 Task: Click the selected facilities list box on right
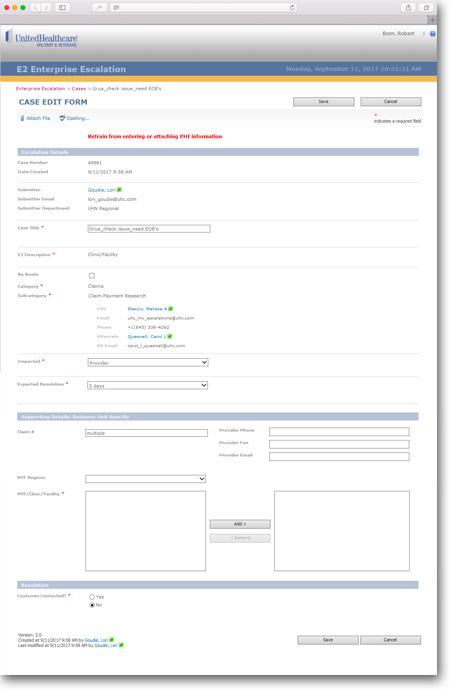342,532
